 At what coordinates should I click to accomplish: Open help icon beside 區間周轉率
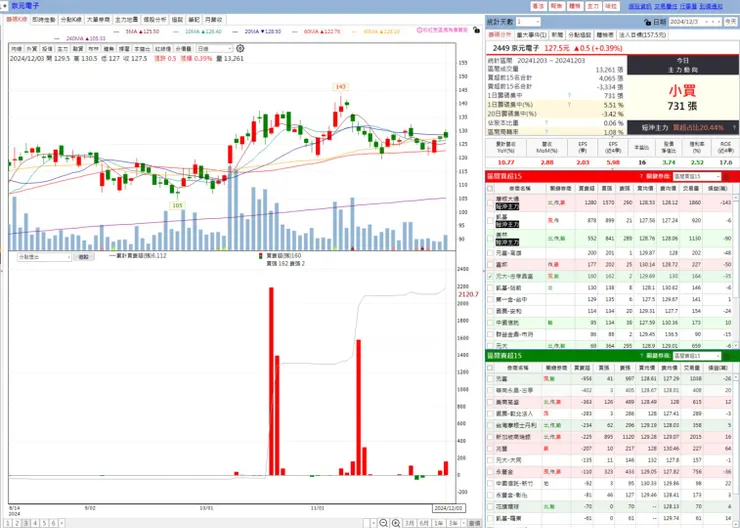point(546,132)
